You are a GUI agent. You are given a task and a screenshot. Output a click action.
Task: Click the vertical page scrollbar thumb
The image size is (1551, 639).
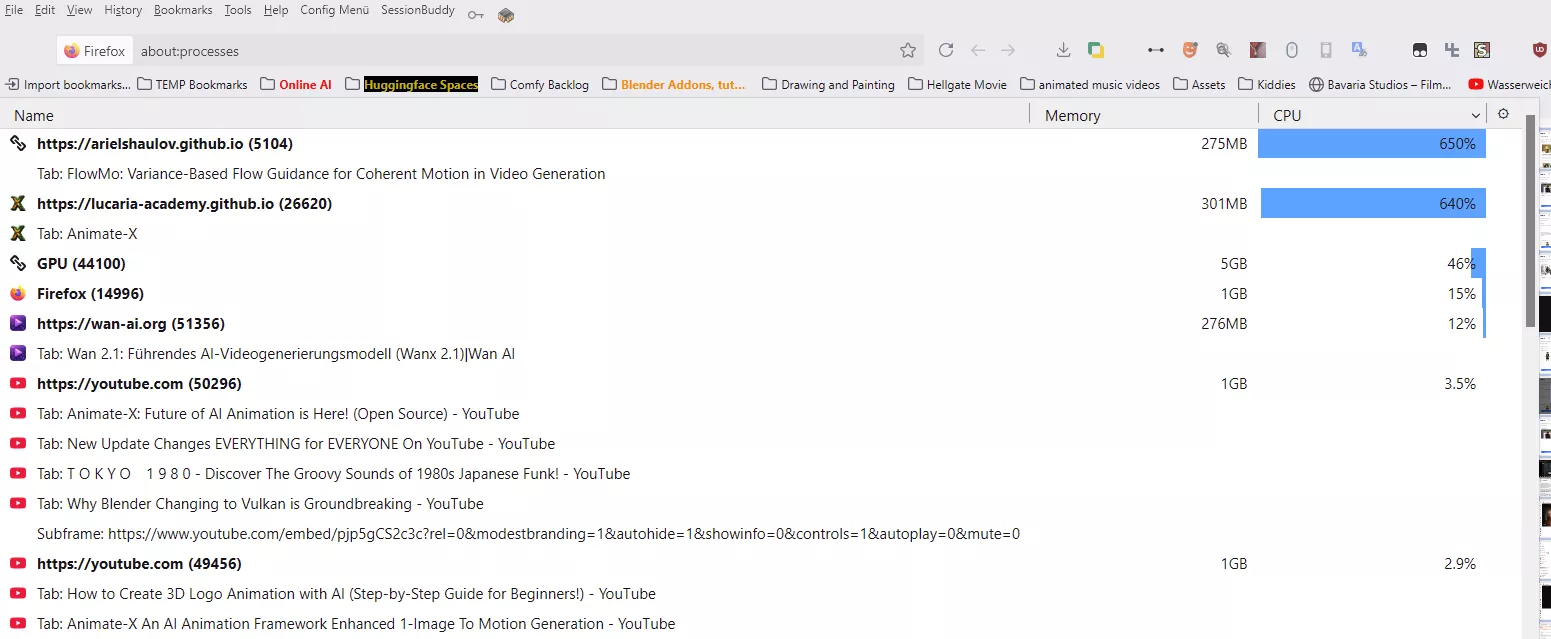tap(1530, 220)
